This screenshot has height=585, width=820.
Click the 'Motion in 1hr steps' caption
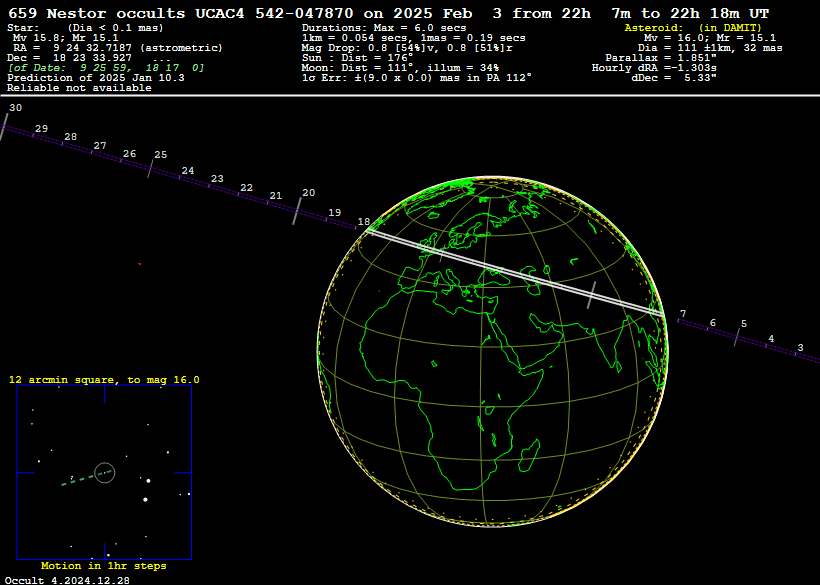tap(104, 566)
